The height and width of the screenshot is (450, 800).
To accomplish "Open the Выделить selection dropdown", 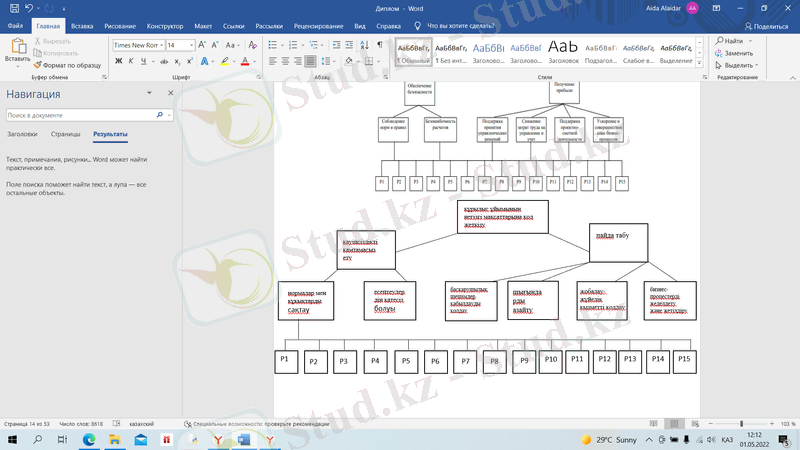I will pyautogui.click(x=737, y=65).
